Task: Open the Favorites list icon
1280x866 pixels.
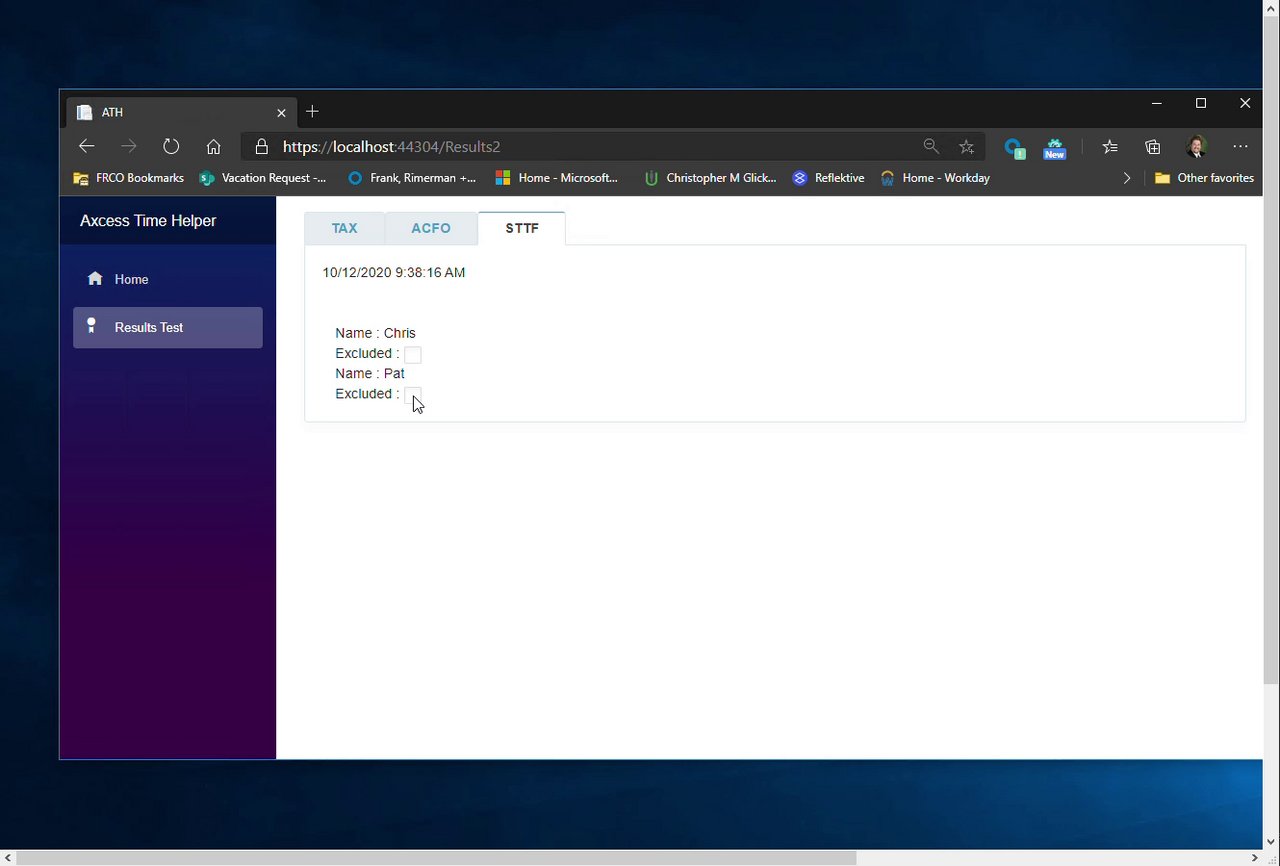Action: point(1110,147)
